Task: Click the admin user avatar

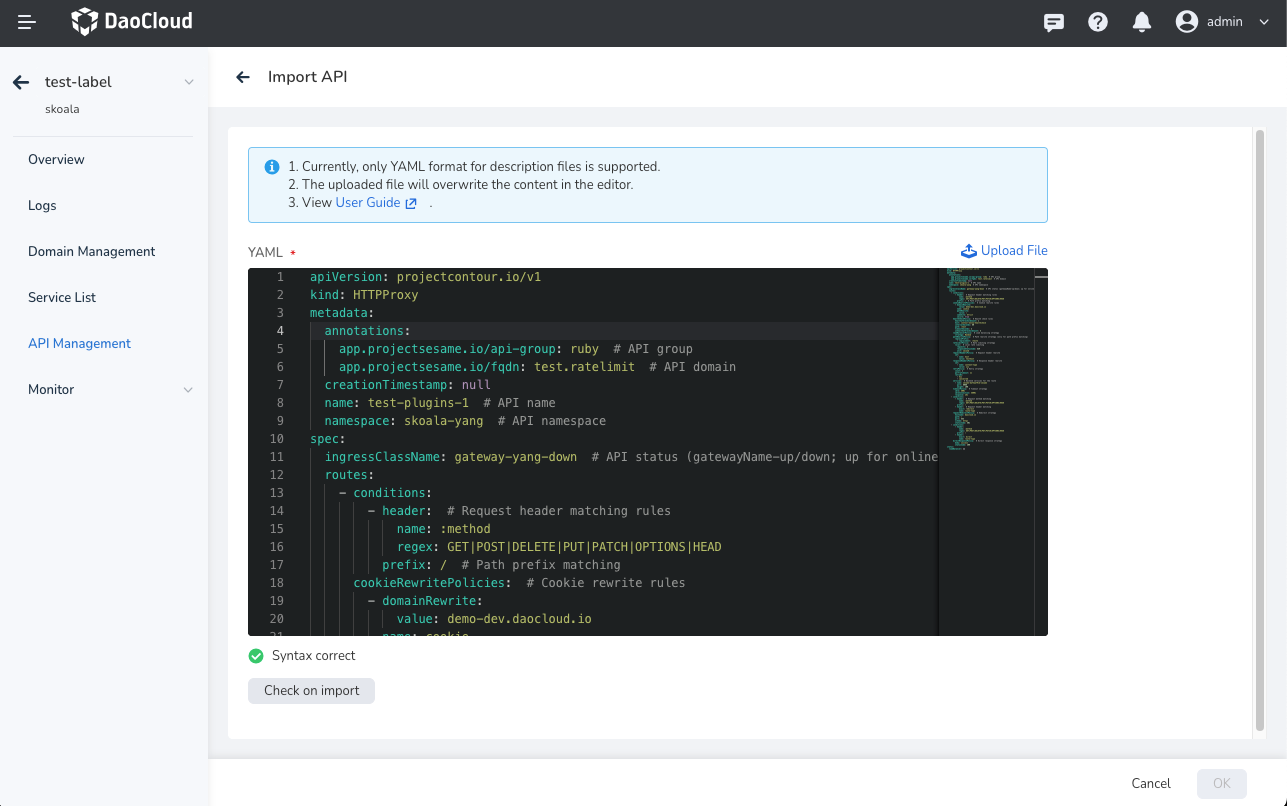Action: click(x=1186, y=21)
